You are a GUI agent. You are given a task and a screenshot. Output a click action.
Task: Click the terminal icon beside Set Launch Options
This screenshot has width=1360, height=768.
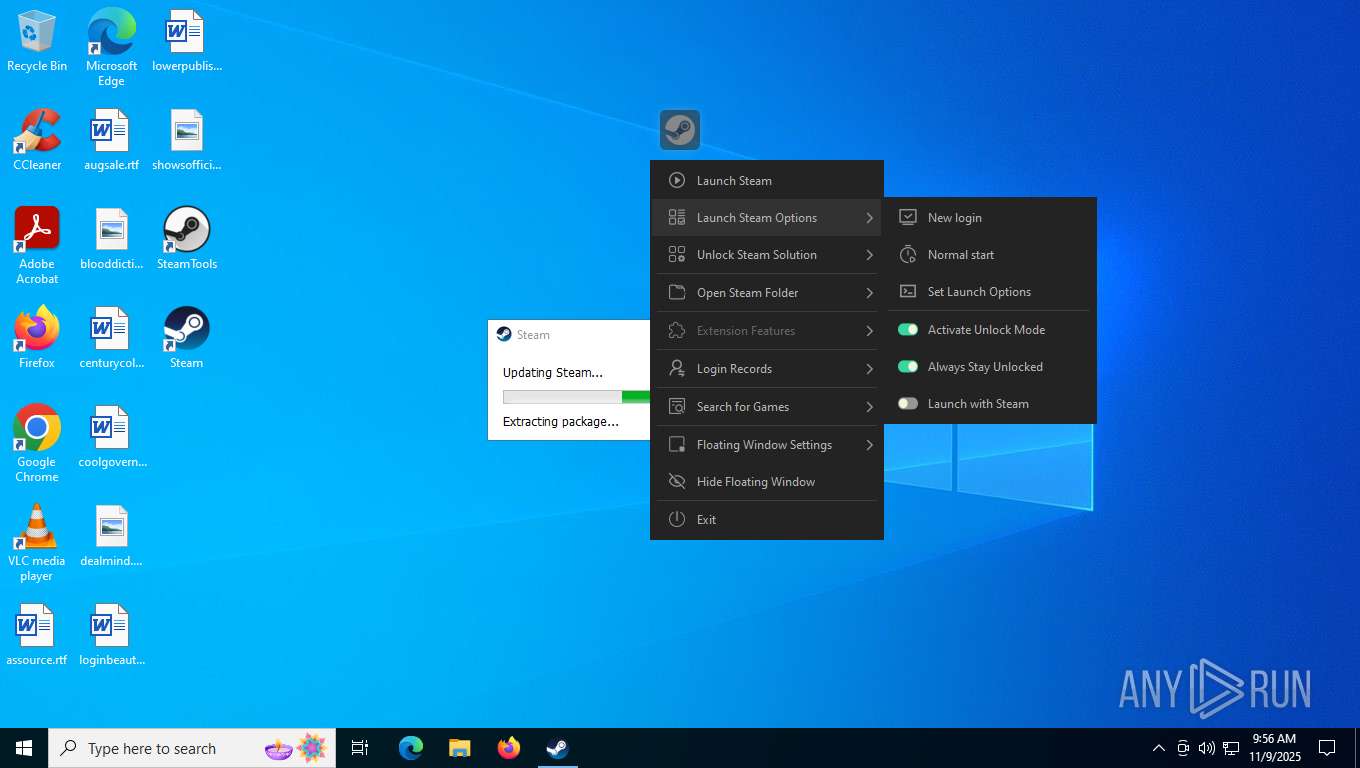[908, 292]
